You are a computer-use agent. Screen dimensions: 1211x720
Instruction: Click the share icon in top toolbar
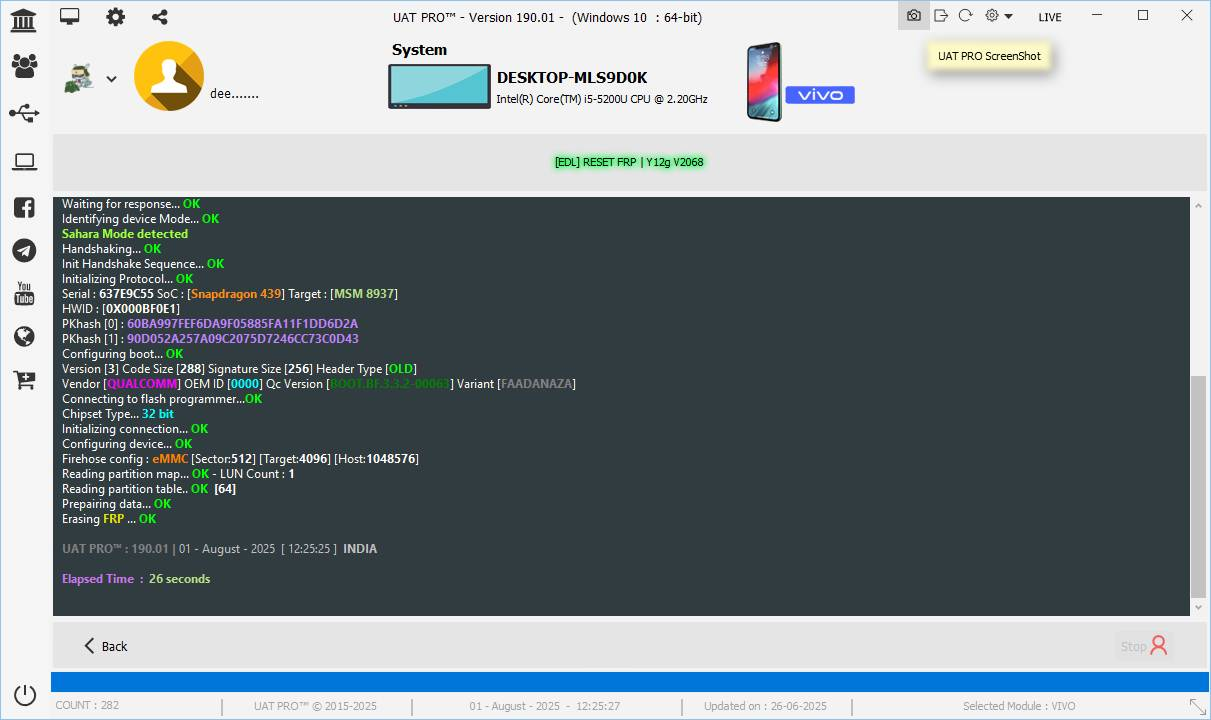[160, 17]
